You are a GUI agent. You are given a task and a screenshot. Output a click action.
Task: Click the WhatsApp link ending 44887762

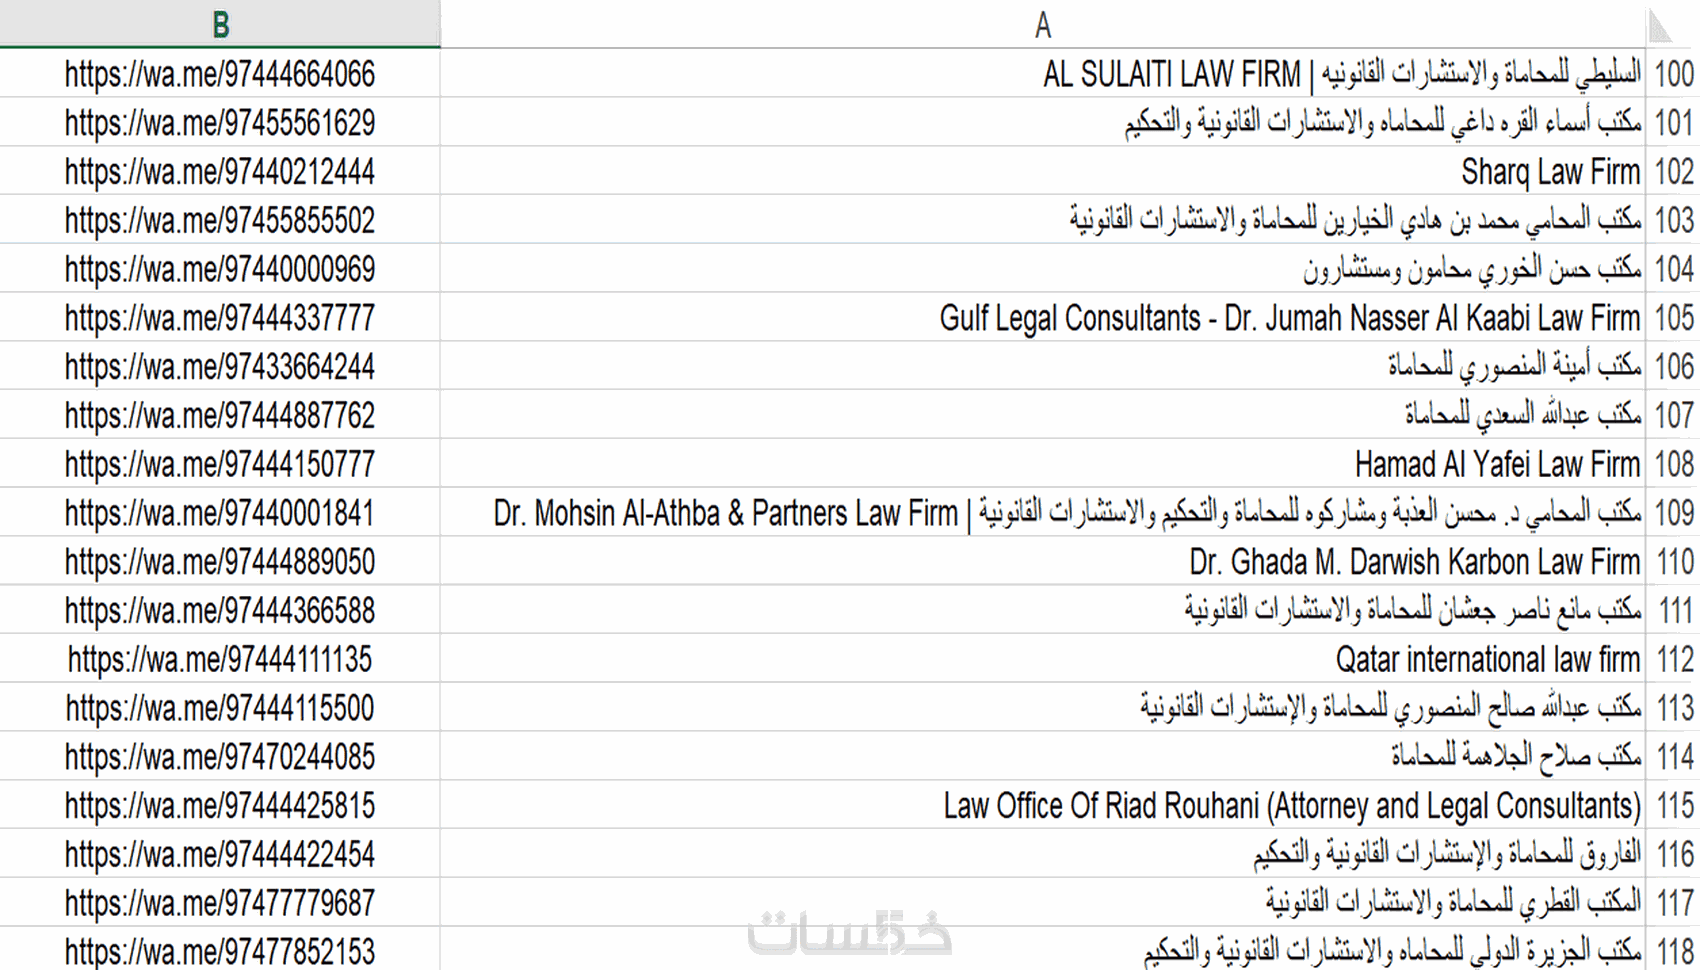[x=220, y=415]
